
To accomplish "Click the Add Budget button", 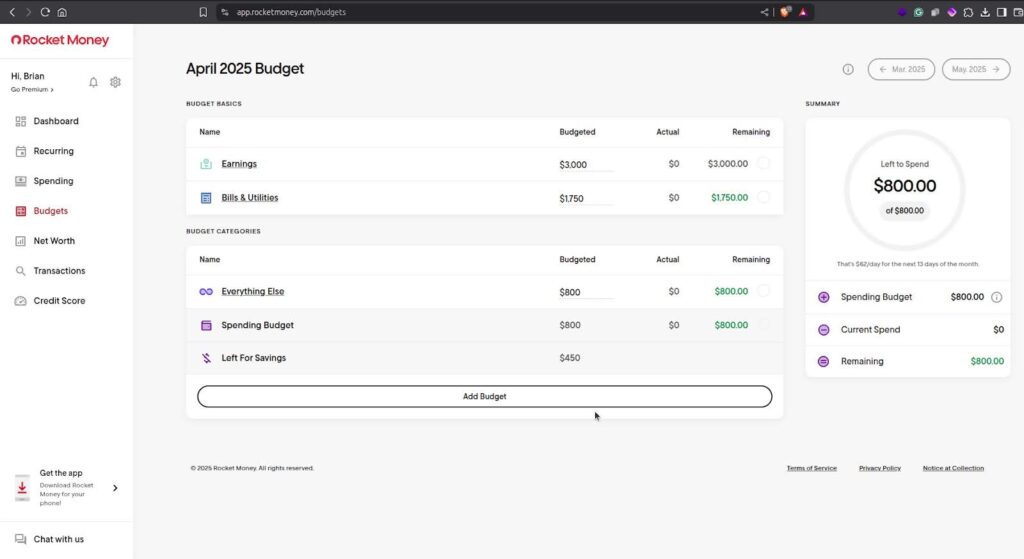I will pos(484,396).
